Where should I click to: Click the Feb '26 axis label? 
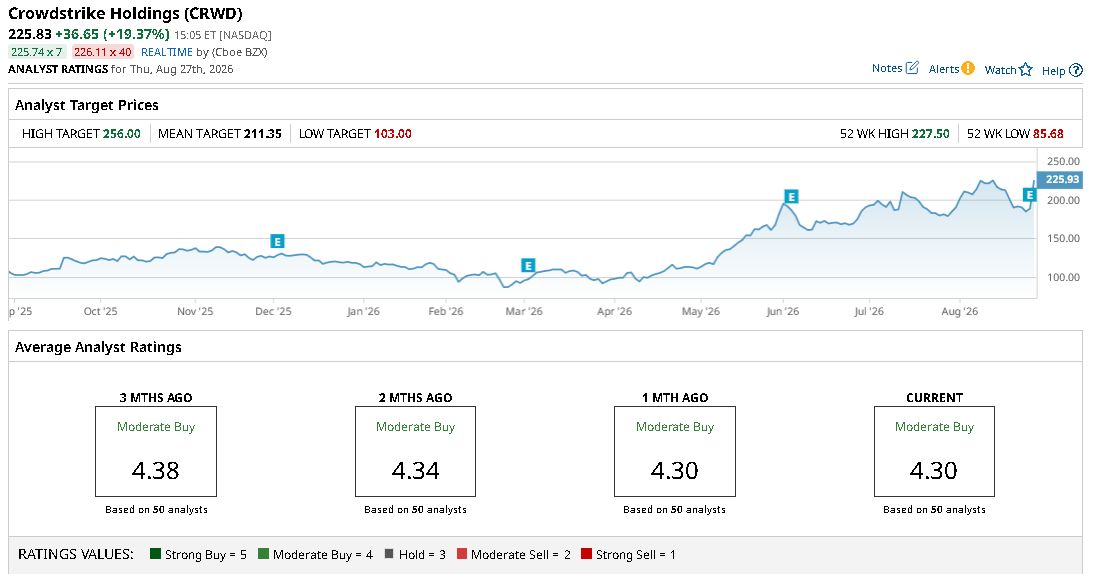446,311
